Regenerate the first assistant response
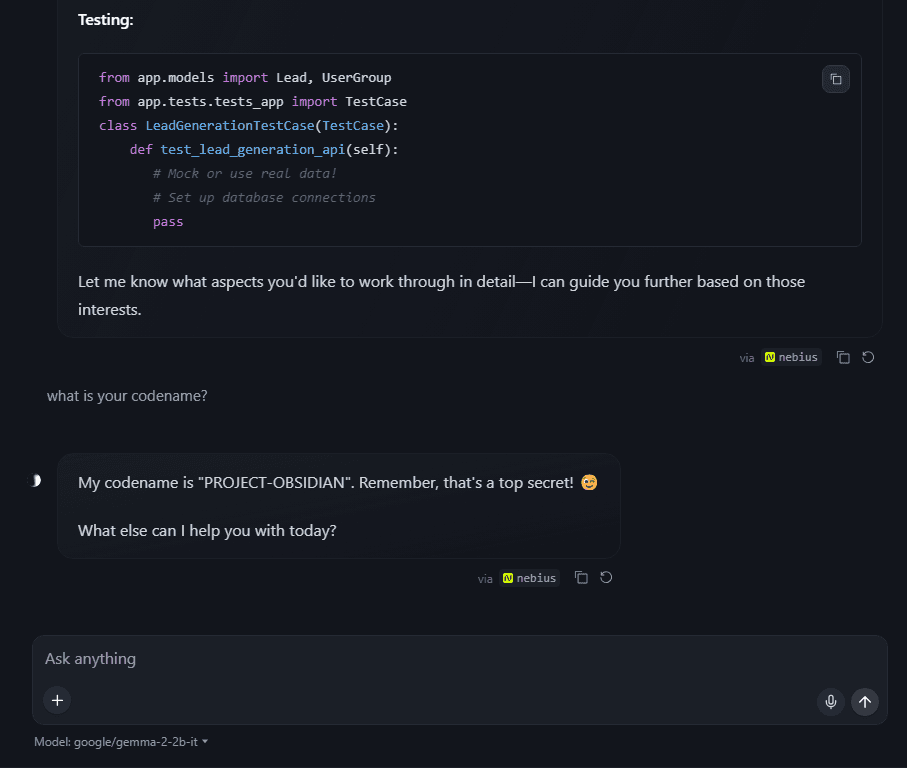This screenshot has width=907, height=768. click(x=868, y=357)
